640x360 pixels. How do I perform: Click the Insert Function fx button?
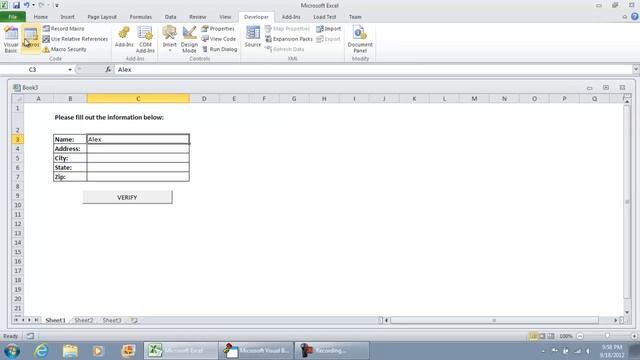pyautogui.click(x=108, y=70)
